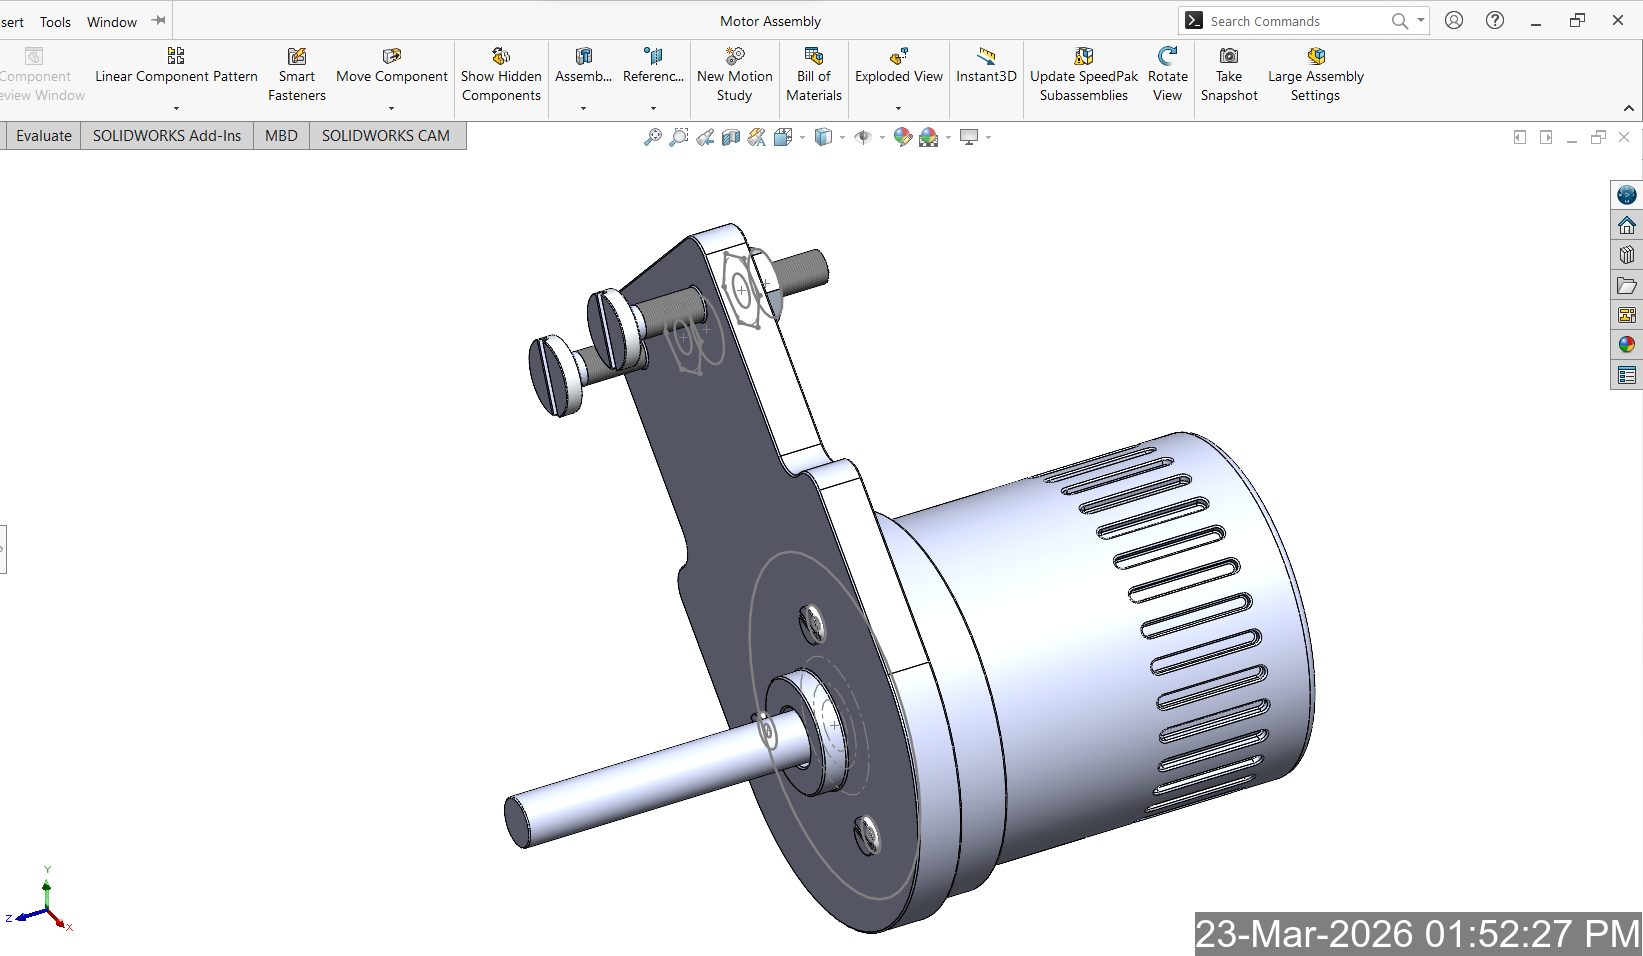Switch to the SOLIDWORKS CAM tab
Viewport: 1643px width, 956px height.
(x=385, y=136)
